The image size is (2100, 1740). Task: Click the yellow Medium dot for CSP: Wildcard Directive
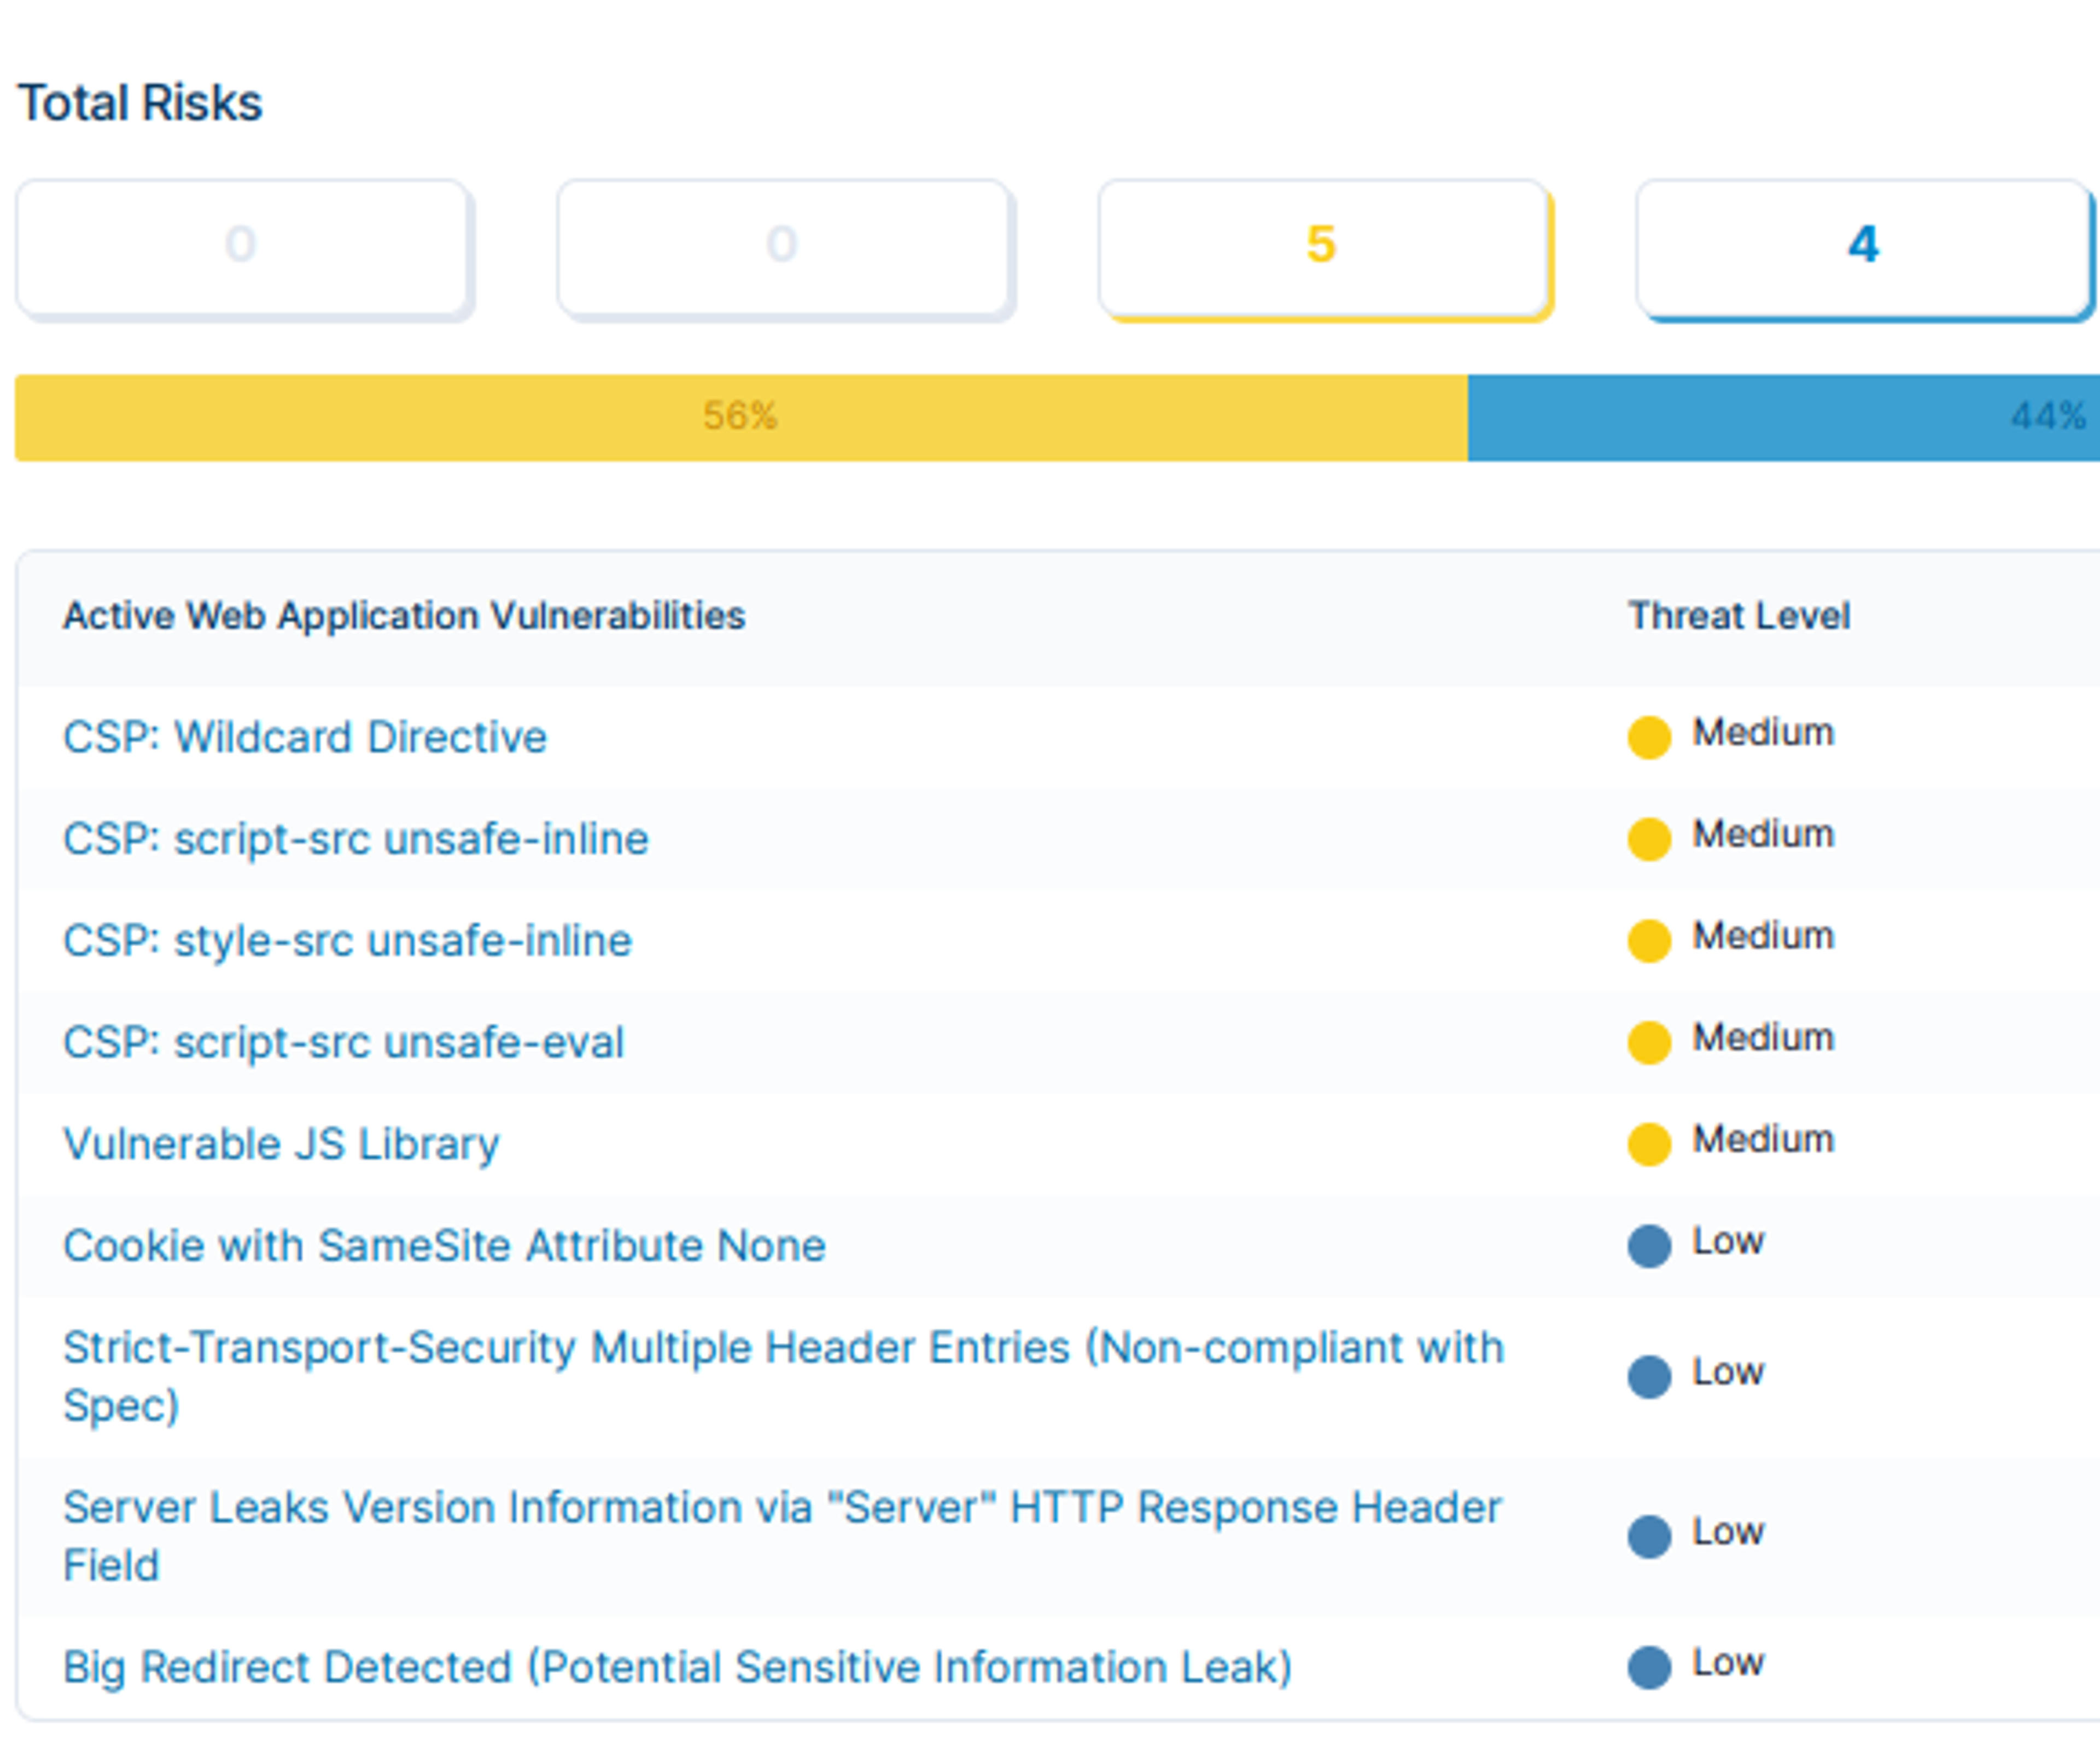coord(1649,738)
